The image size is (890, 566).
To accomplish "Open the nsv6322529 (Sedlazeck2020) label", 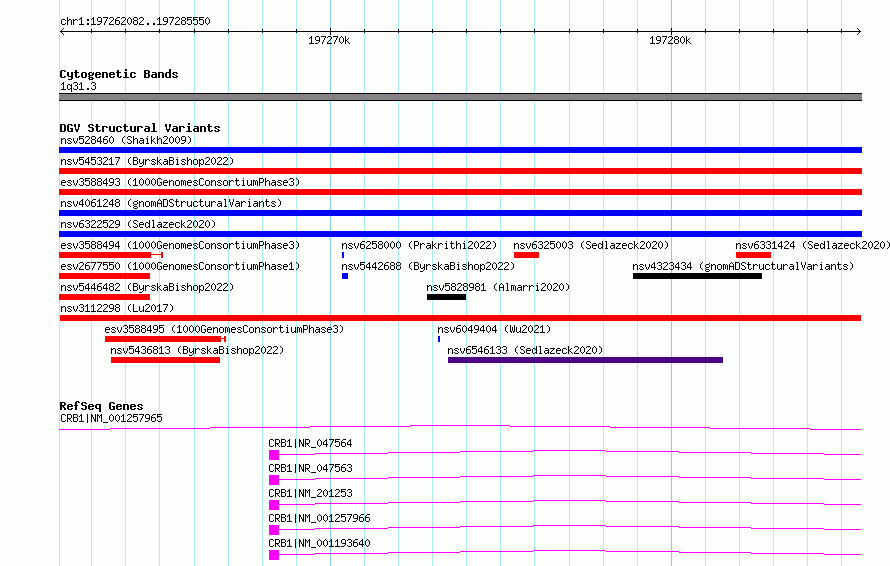I will [x=138, y=224].
